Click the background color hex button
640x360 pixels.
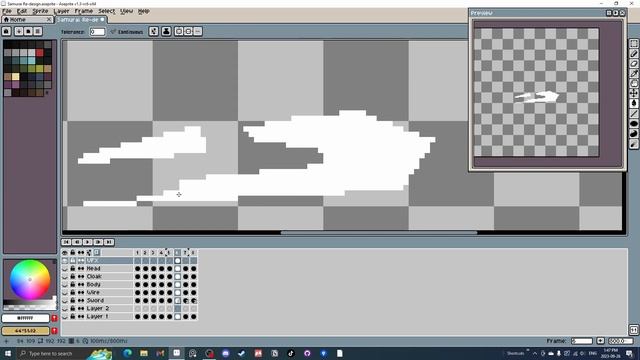26,331
